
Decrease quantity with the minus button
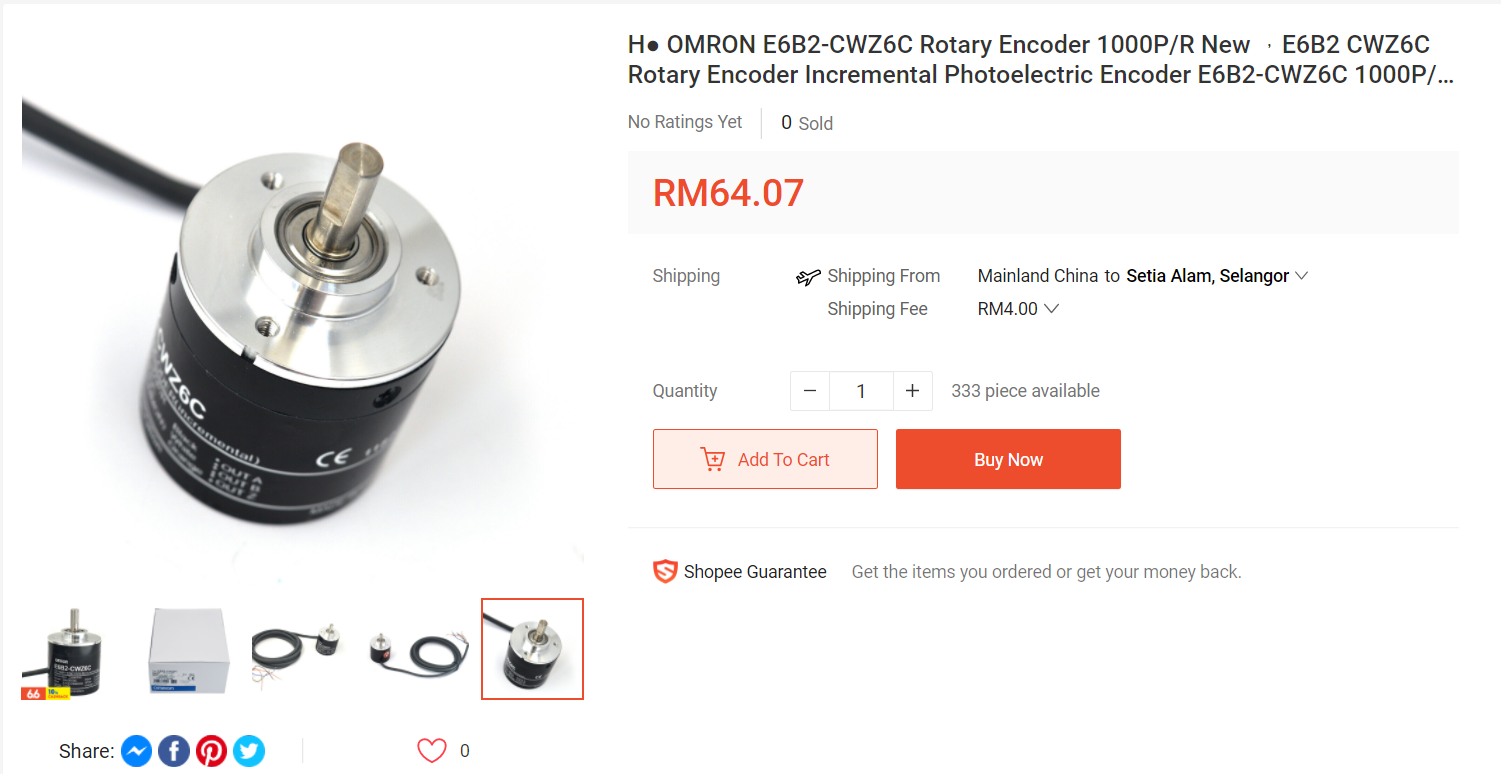coord(810,391)
